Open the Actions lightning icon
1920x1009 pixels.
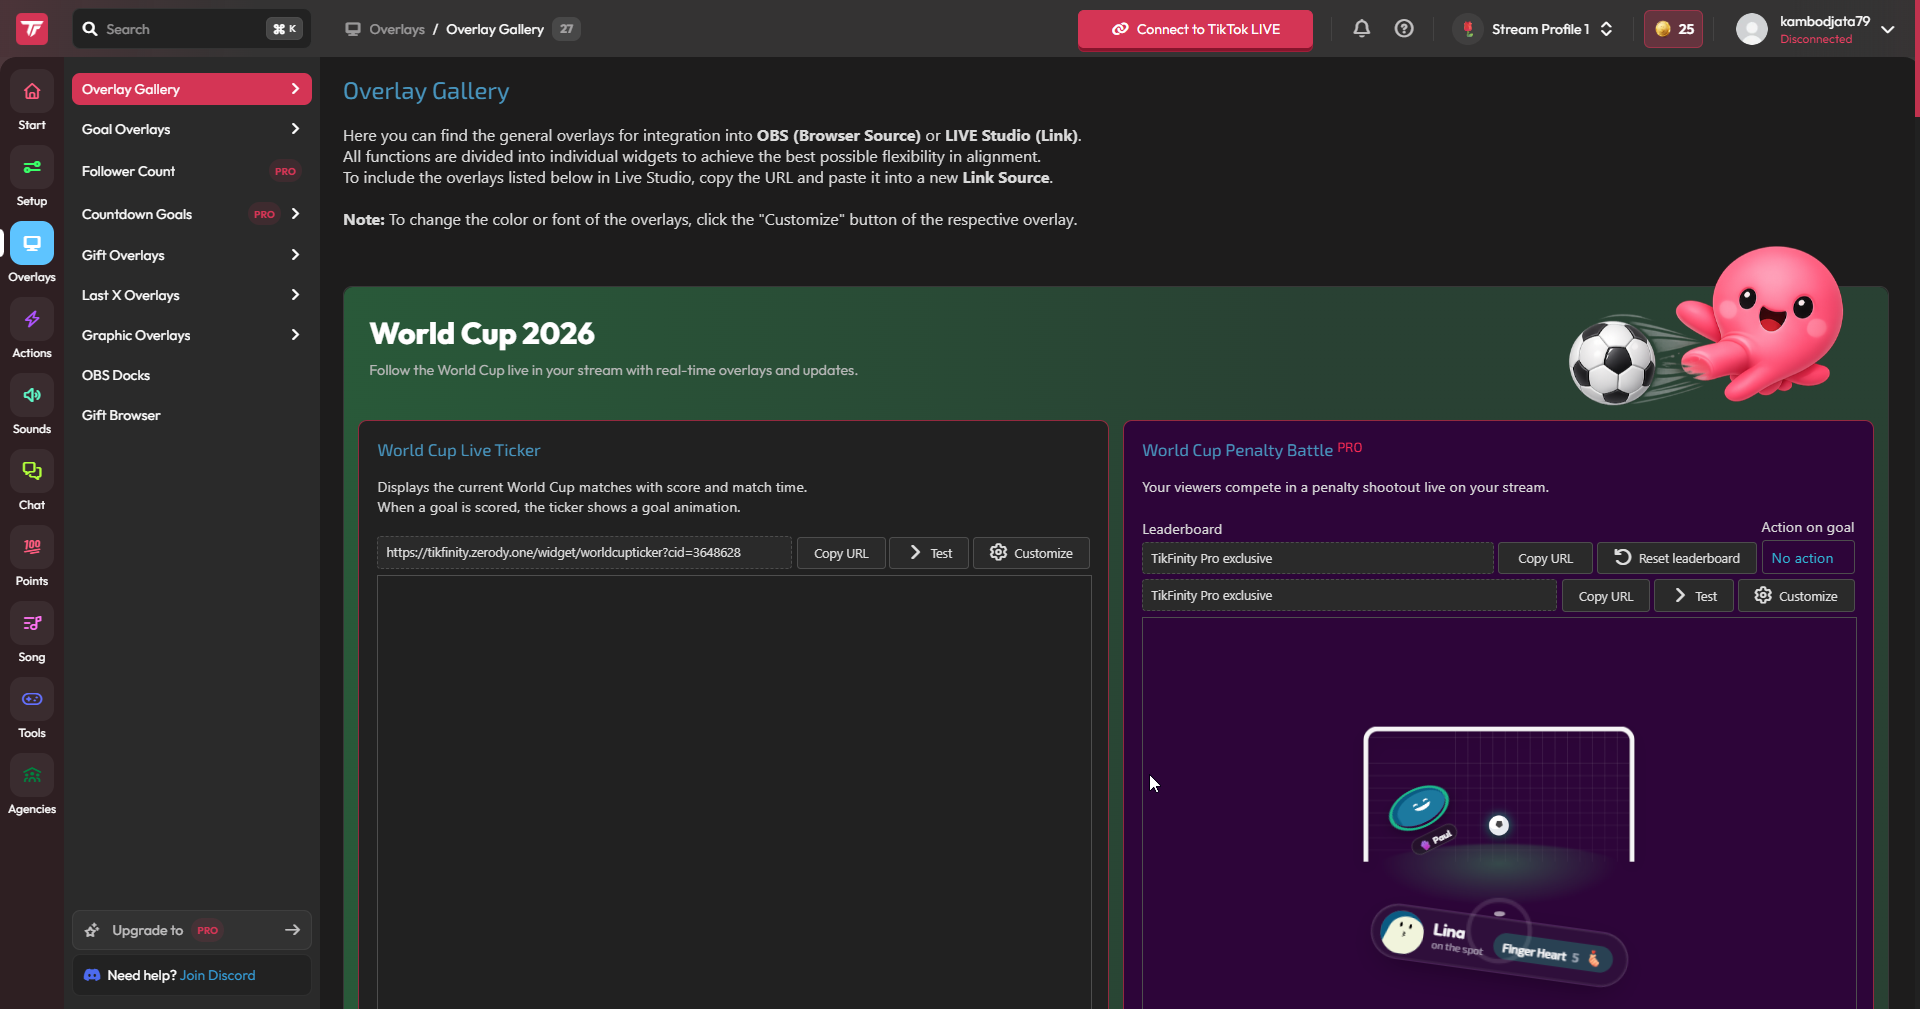(32, 320)
